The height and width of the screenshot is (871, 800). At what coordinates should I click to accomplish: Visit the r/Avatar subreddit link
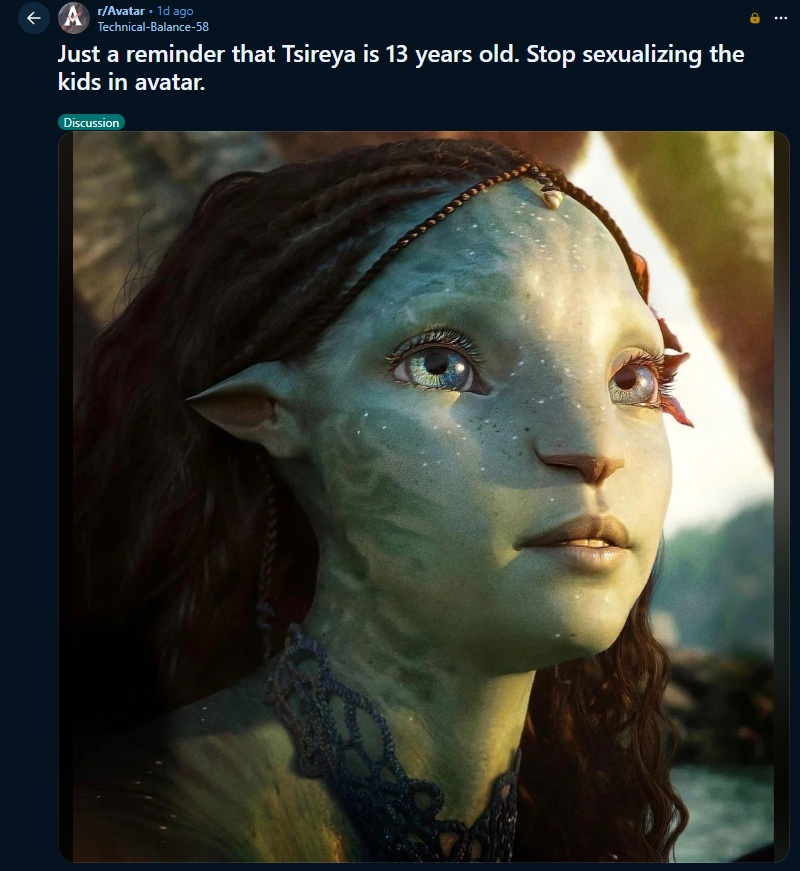click(x=121, y=11)
